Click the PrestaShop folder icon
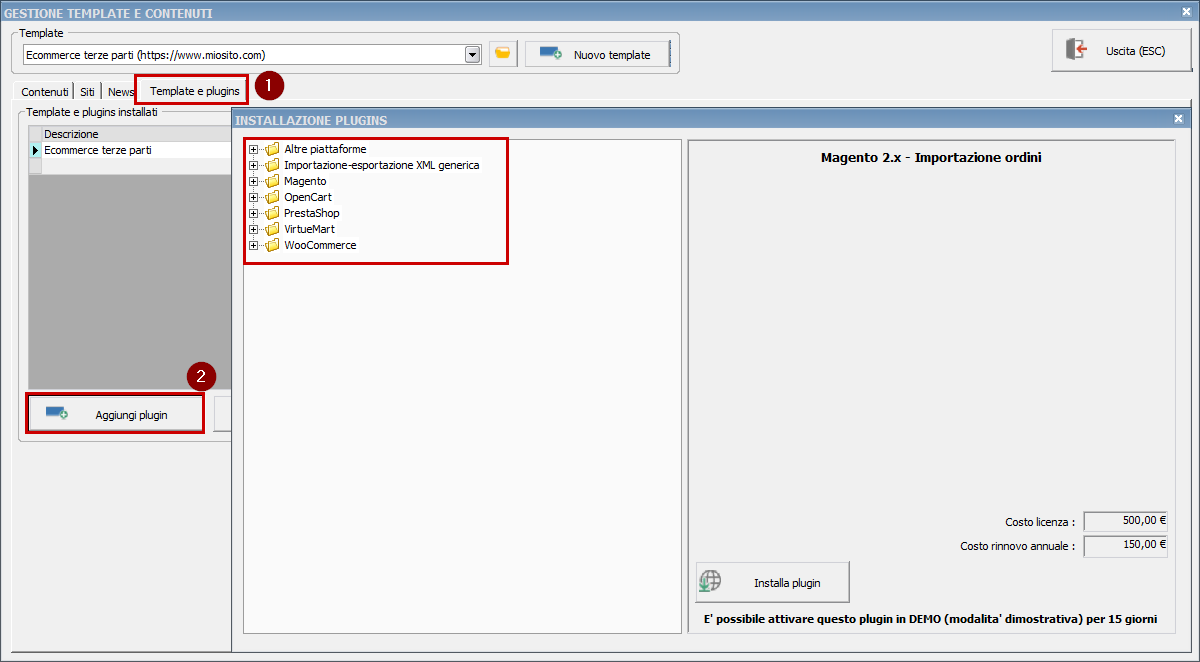 tap(272, 213)
